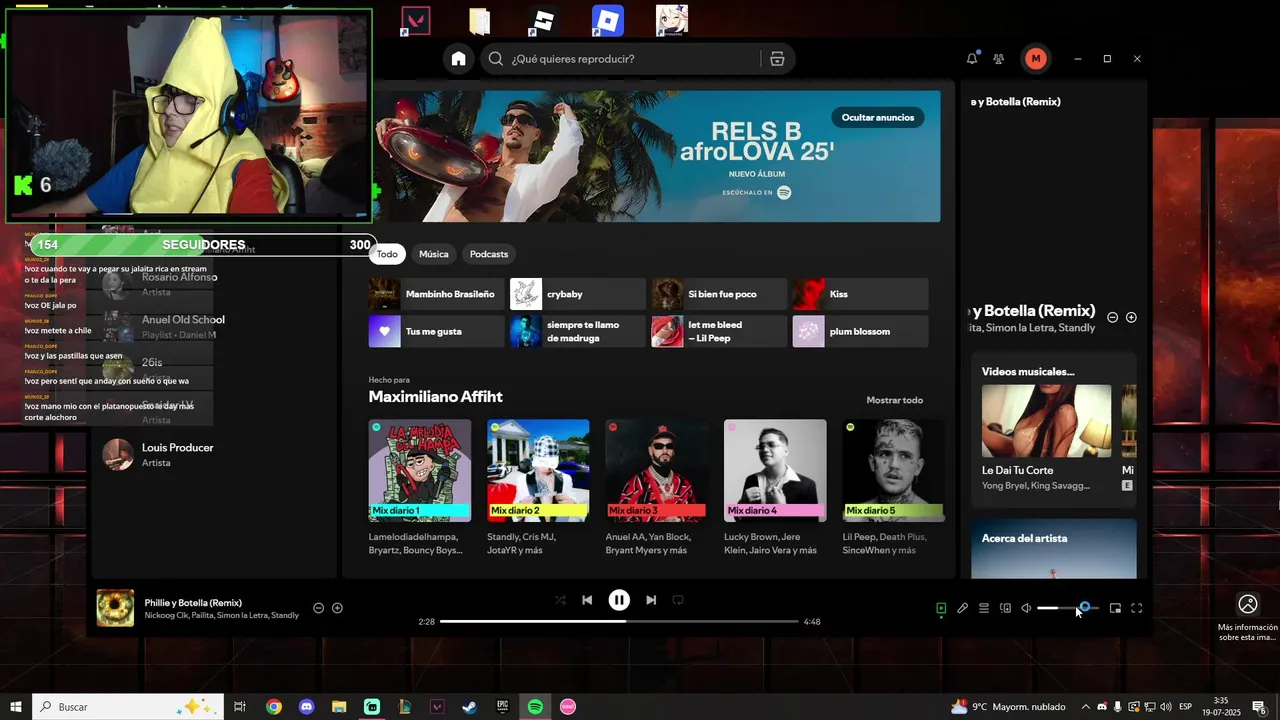The image size is (1280, 720).
Task: Go to Spotify Home icon
Action: 458,59
